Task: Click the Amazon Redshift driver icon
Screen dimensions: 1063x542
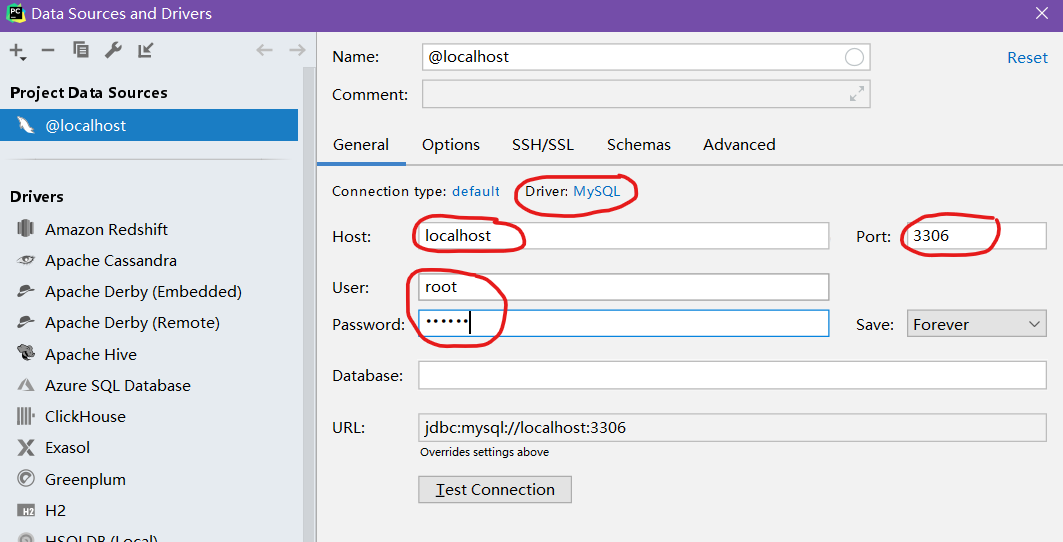Action: pyautogui.click(x=26, y=229)
